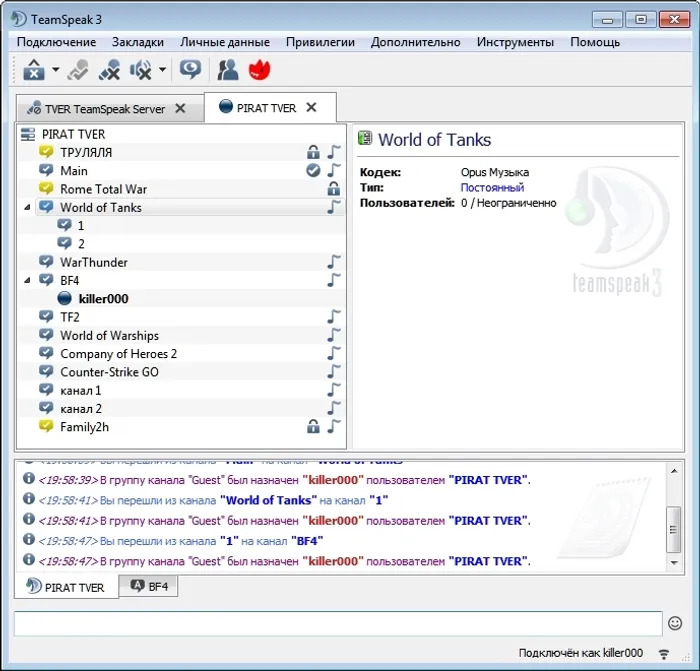
Task: Click music note icon on ТРУЛЯЛЯ row
Action: pos(333,152)
